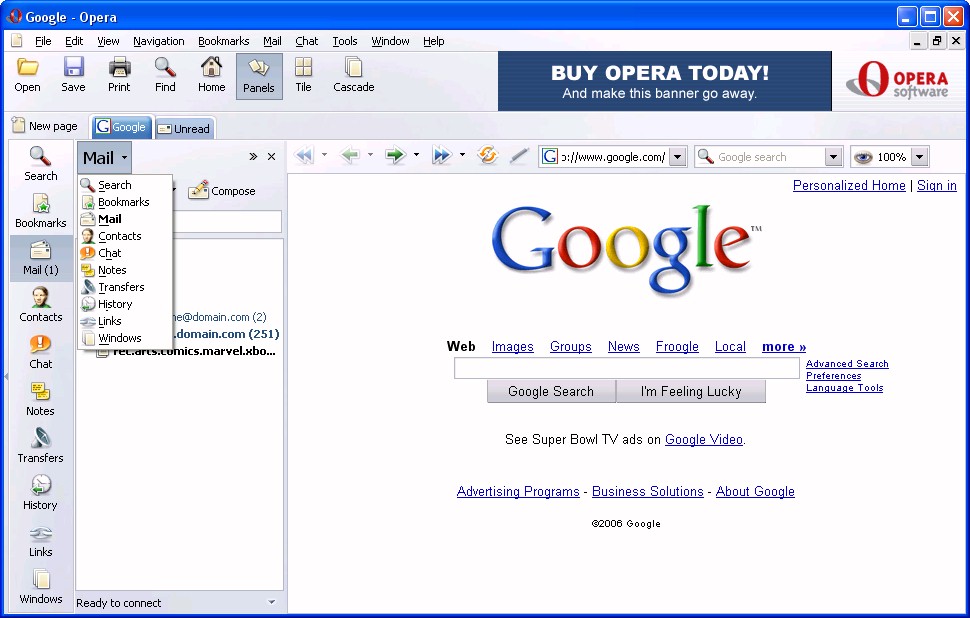Image resolution: width=970 pixels, height=618 pixels.
Task: Open the Tools menu
Action: click(x=345, y=41)
